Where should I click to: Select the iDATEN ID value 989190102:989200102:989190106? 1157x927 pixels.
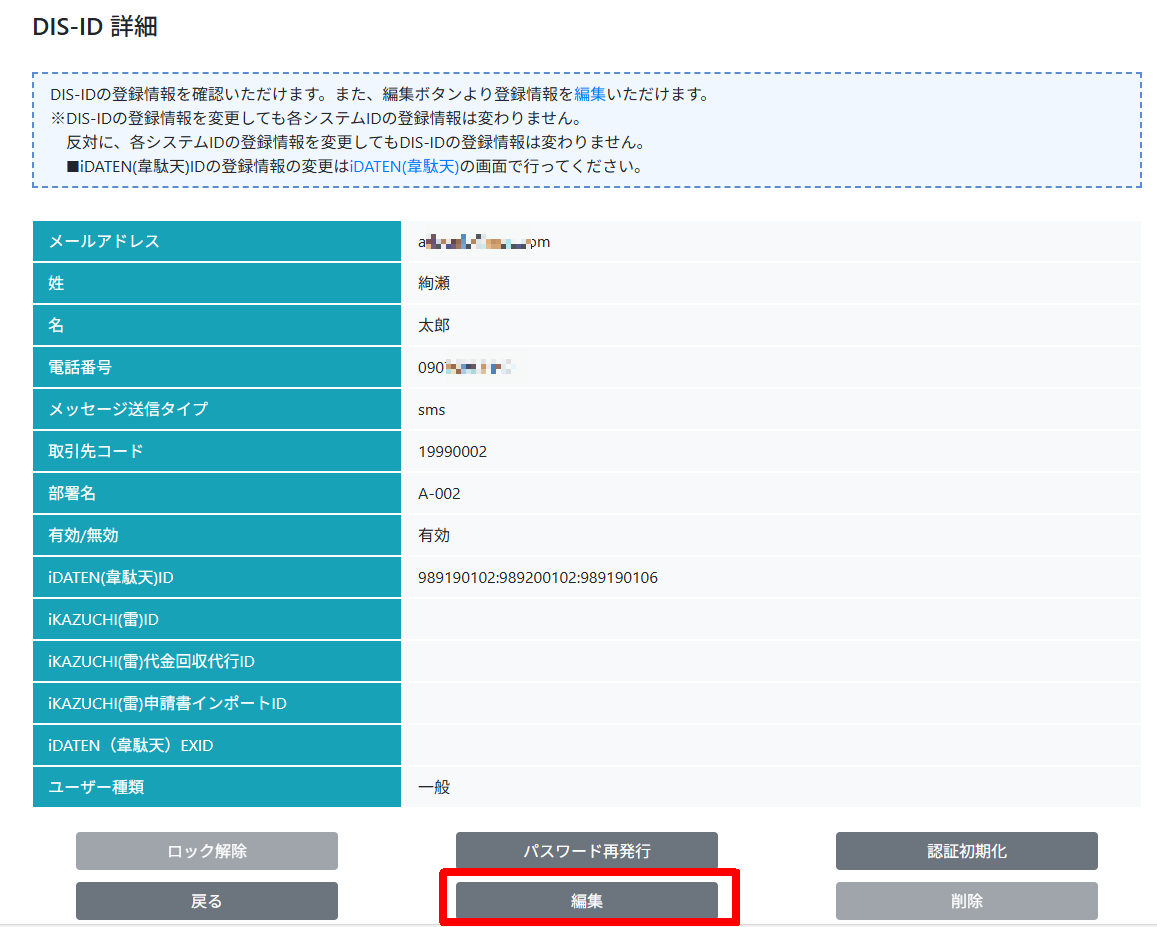tap(537, 578)
